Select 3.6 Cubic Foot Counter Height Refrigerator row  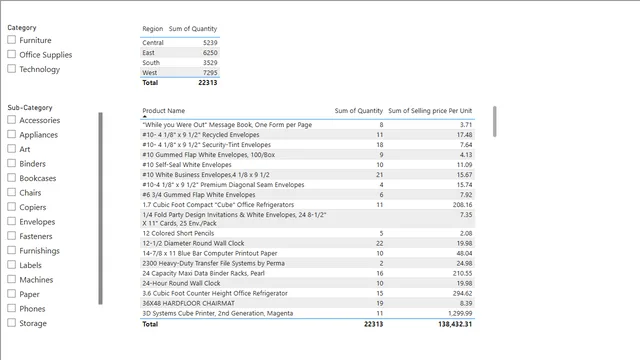307,293
